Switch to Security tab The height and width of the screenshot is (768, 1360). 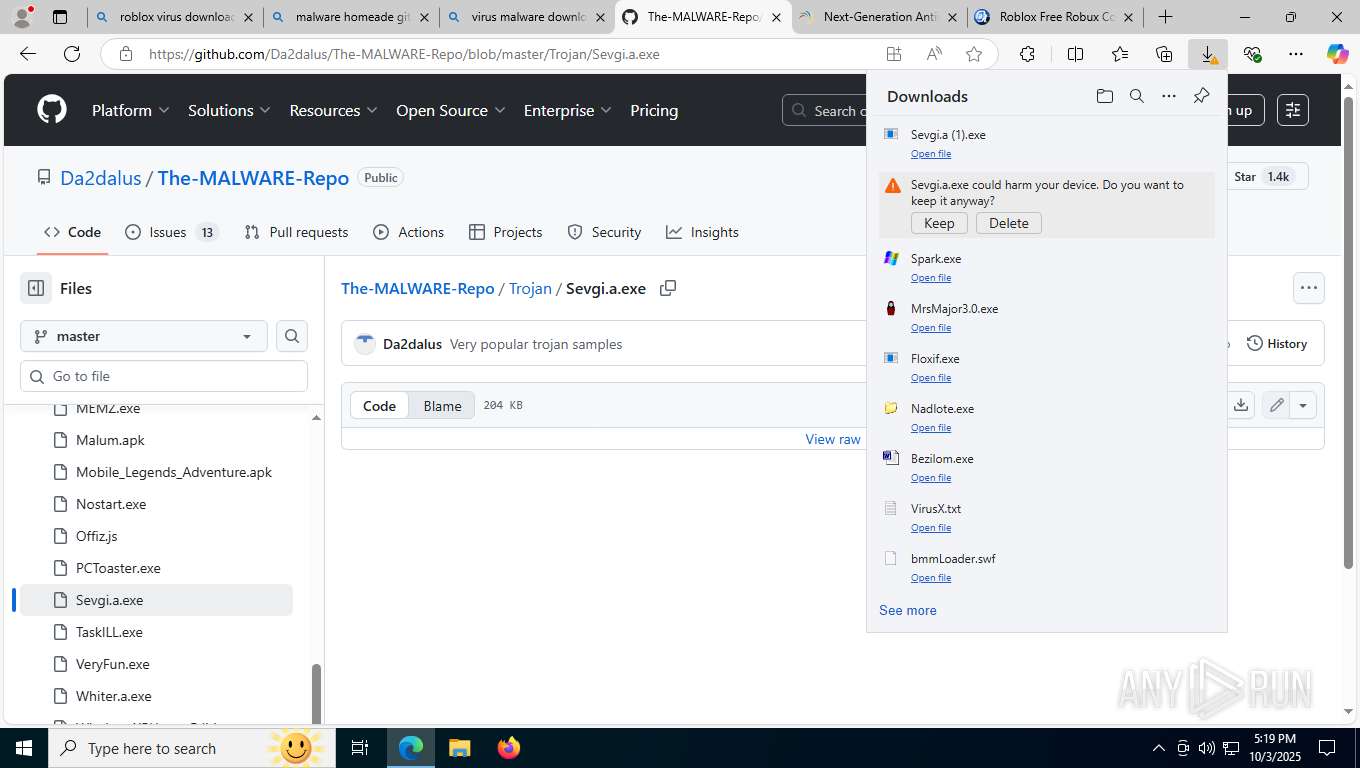(604, 232)
